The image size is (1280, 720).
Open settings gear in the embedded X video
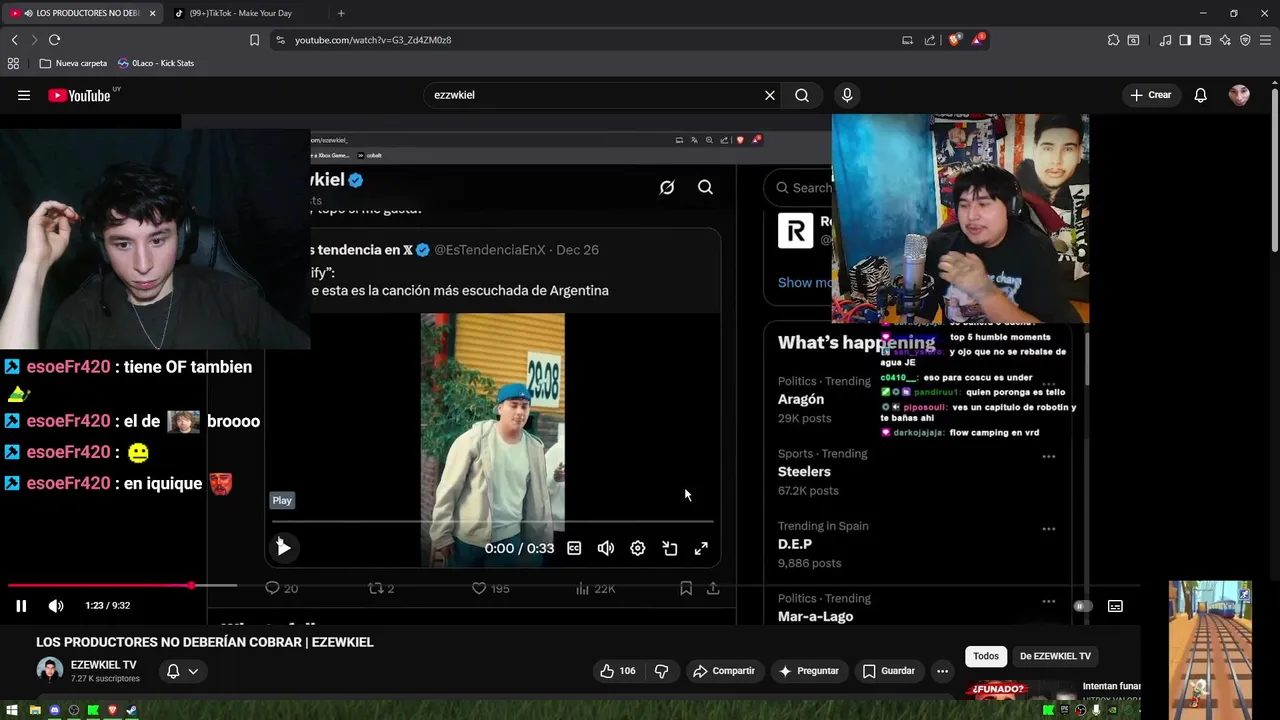click(638, 548)
